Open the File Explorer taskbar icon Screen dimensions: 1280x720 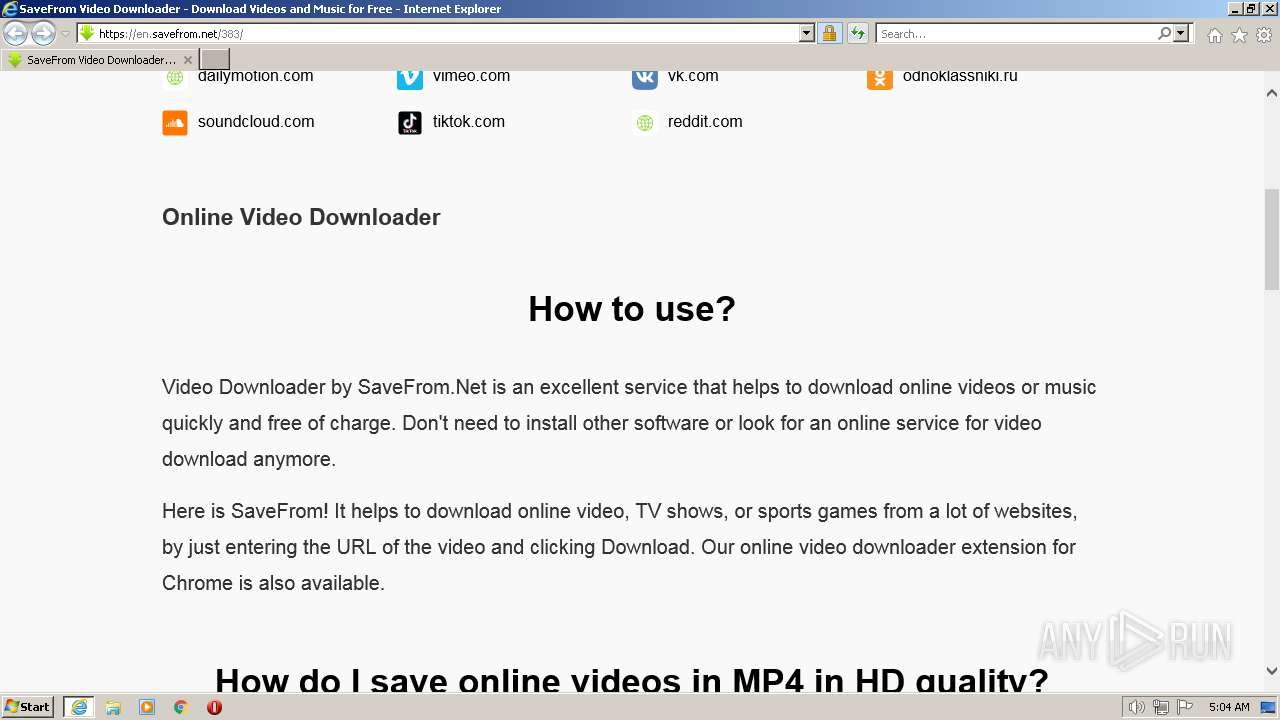tap(113, 707)
